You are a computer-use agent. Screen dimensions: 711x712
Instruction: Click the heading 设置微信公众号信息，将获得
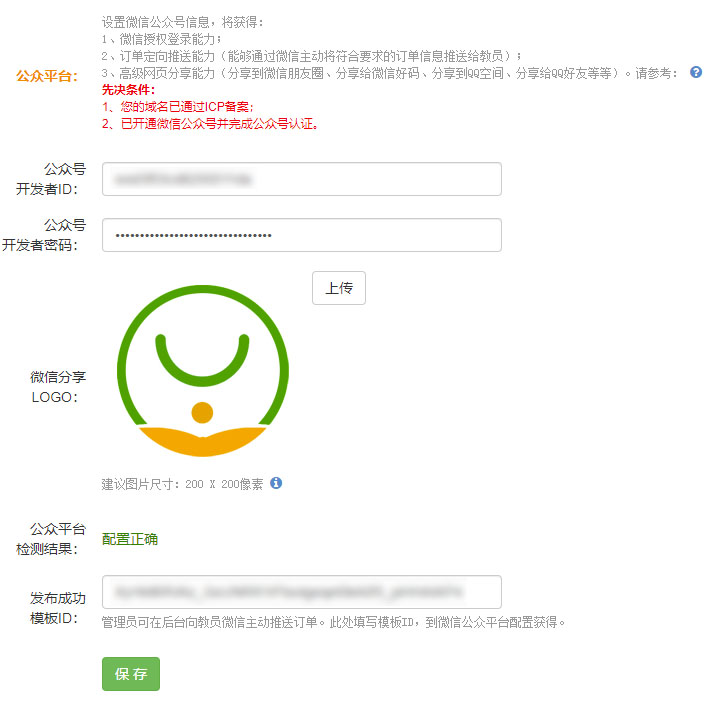[182, 22]
